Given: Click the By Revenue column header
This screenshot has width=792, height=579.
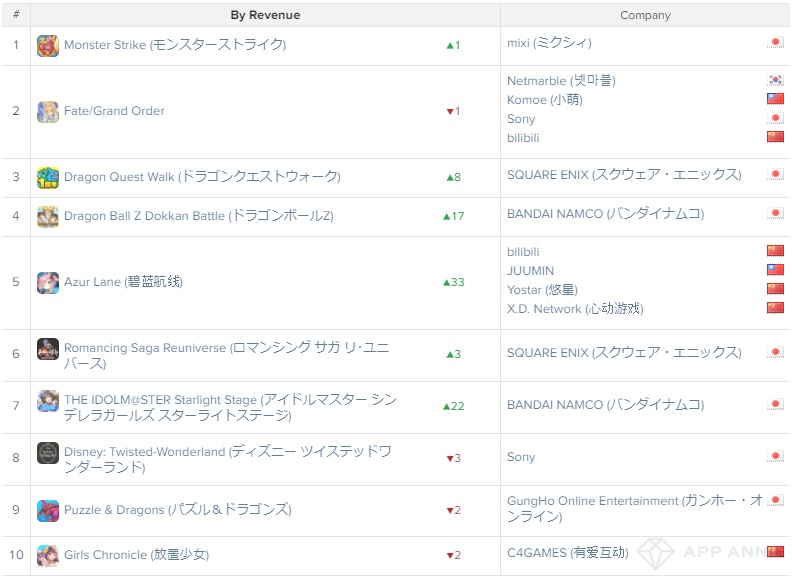Looking at the screenshot, I should (x=265, y=15).
